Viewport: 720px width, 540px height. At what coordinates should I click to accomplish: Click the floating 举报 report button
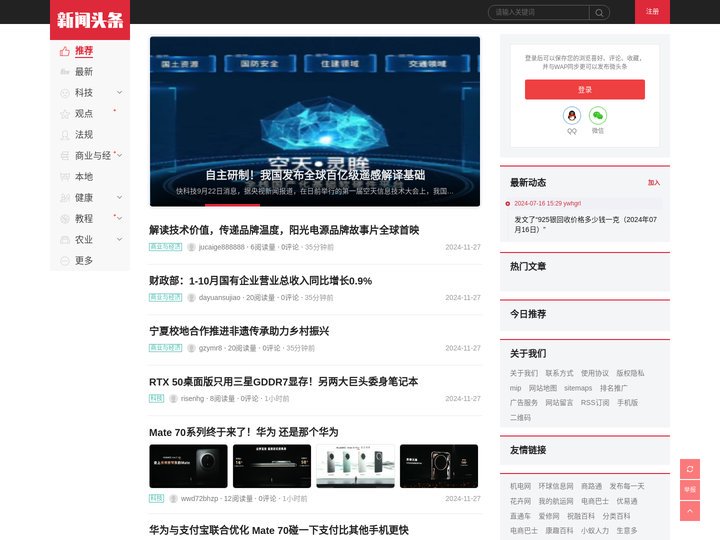click(690, 490)
